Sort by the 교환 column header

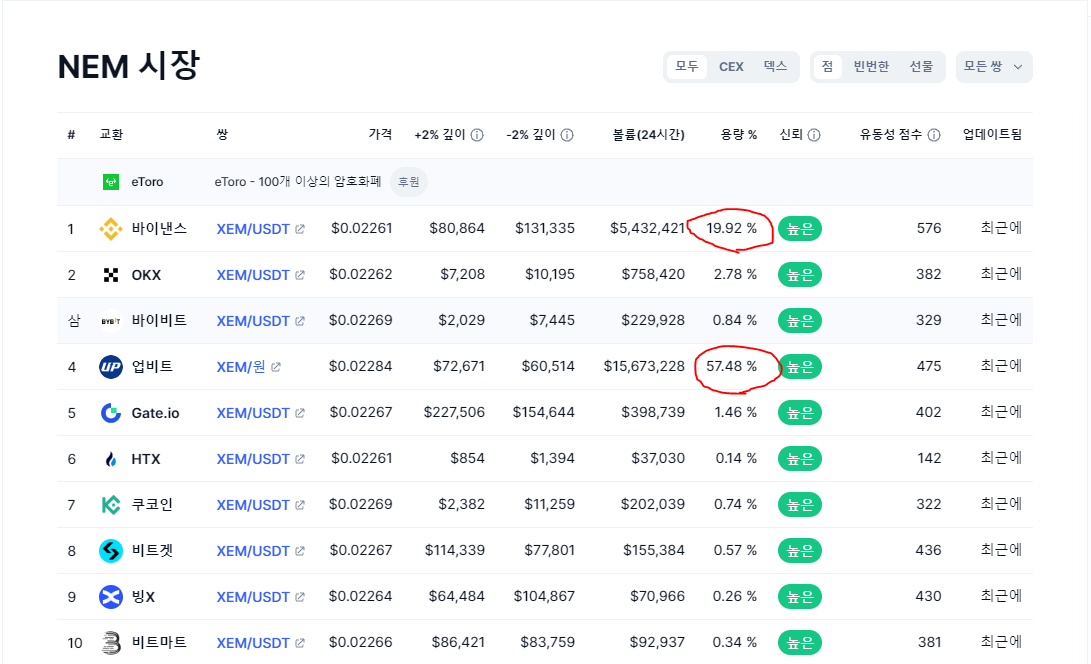tap(111, 134)
